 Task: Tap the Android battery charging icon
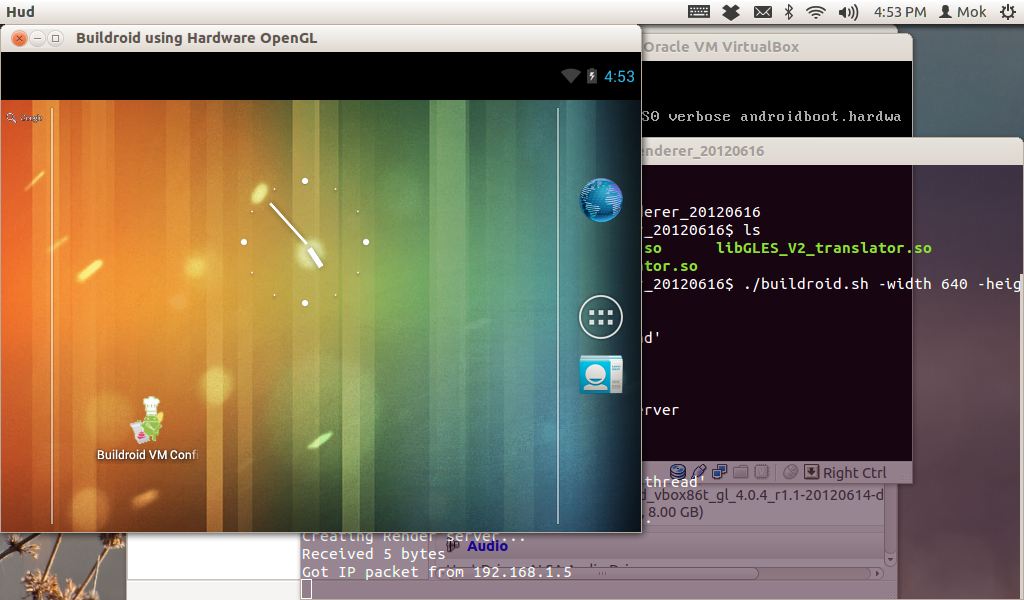592,76
